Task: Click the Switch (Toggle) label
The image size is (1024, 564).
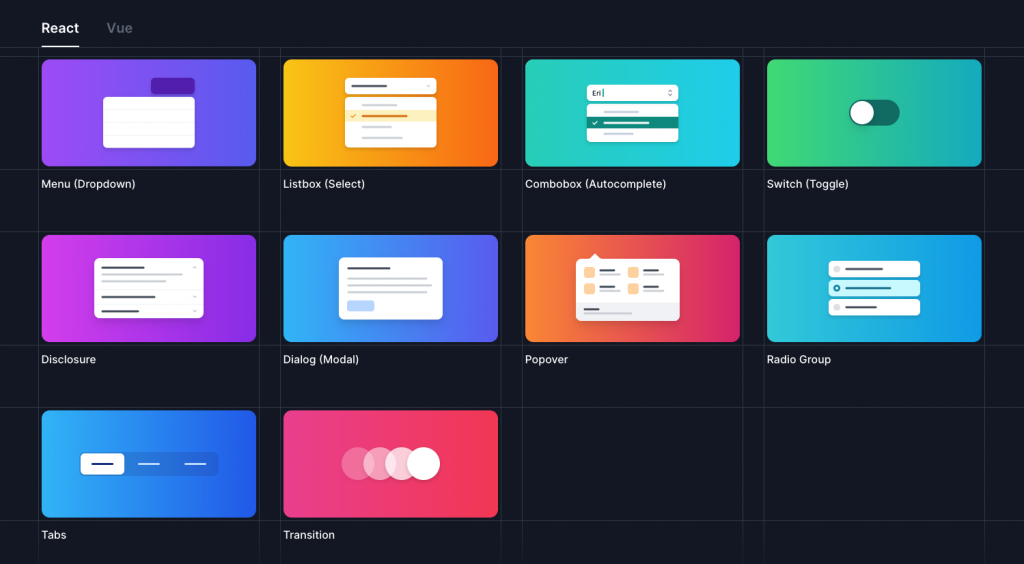Action: point(808,184)
